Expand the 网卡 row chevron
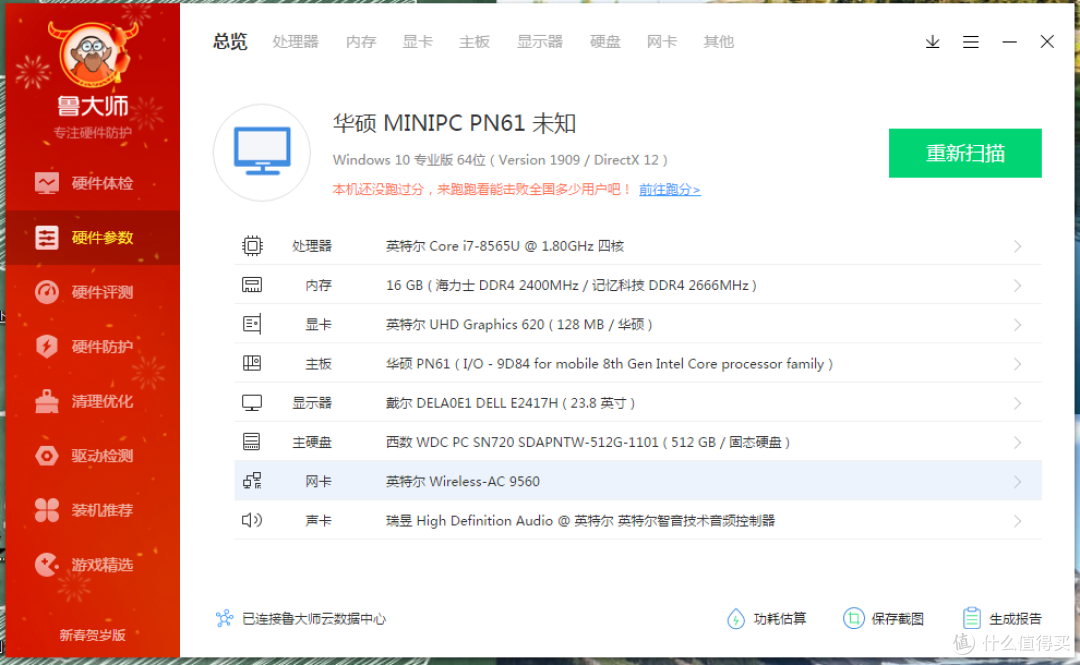Image resolution: width=1080 pixels, height=665 pixels. click(x=1017, y=482)
